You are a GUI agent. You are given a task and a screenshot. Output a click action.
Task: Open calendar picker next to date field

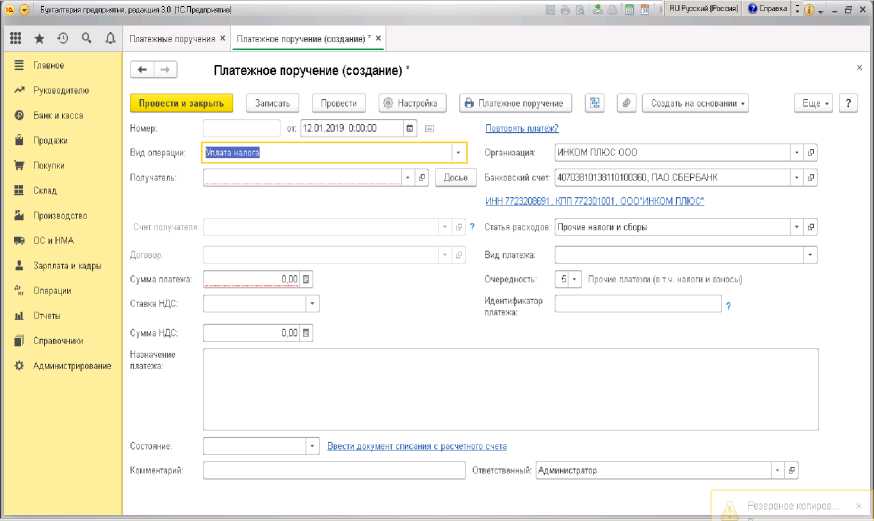click(x=410, y=128)
